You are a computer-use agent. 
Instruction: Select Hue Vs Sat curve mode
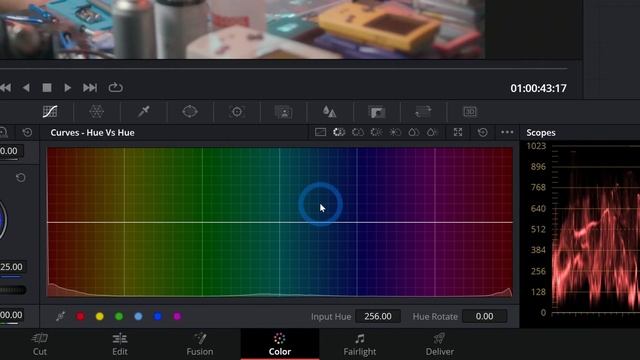tap(358, 132)
